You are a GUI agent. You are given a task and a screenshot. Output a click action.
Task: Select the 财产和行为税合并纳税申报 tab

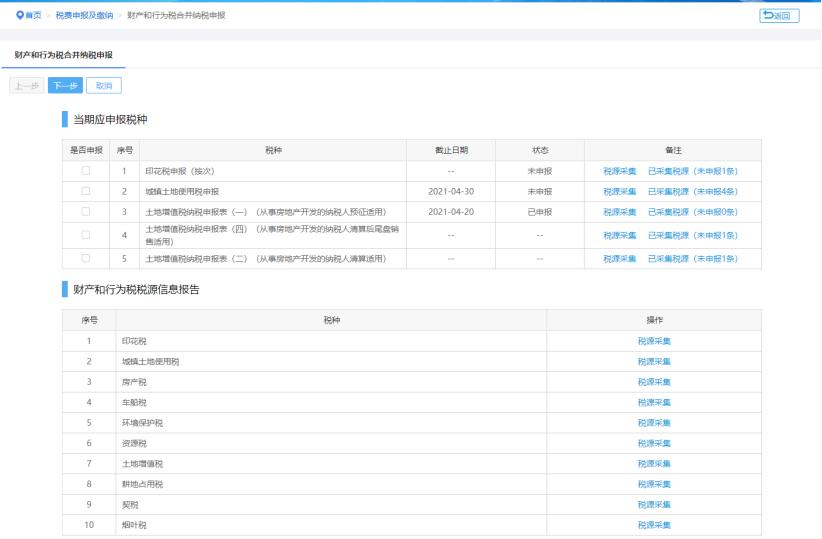pyautogui.click(x=63, y=55)
